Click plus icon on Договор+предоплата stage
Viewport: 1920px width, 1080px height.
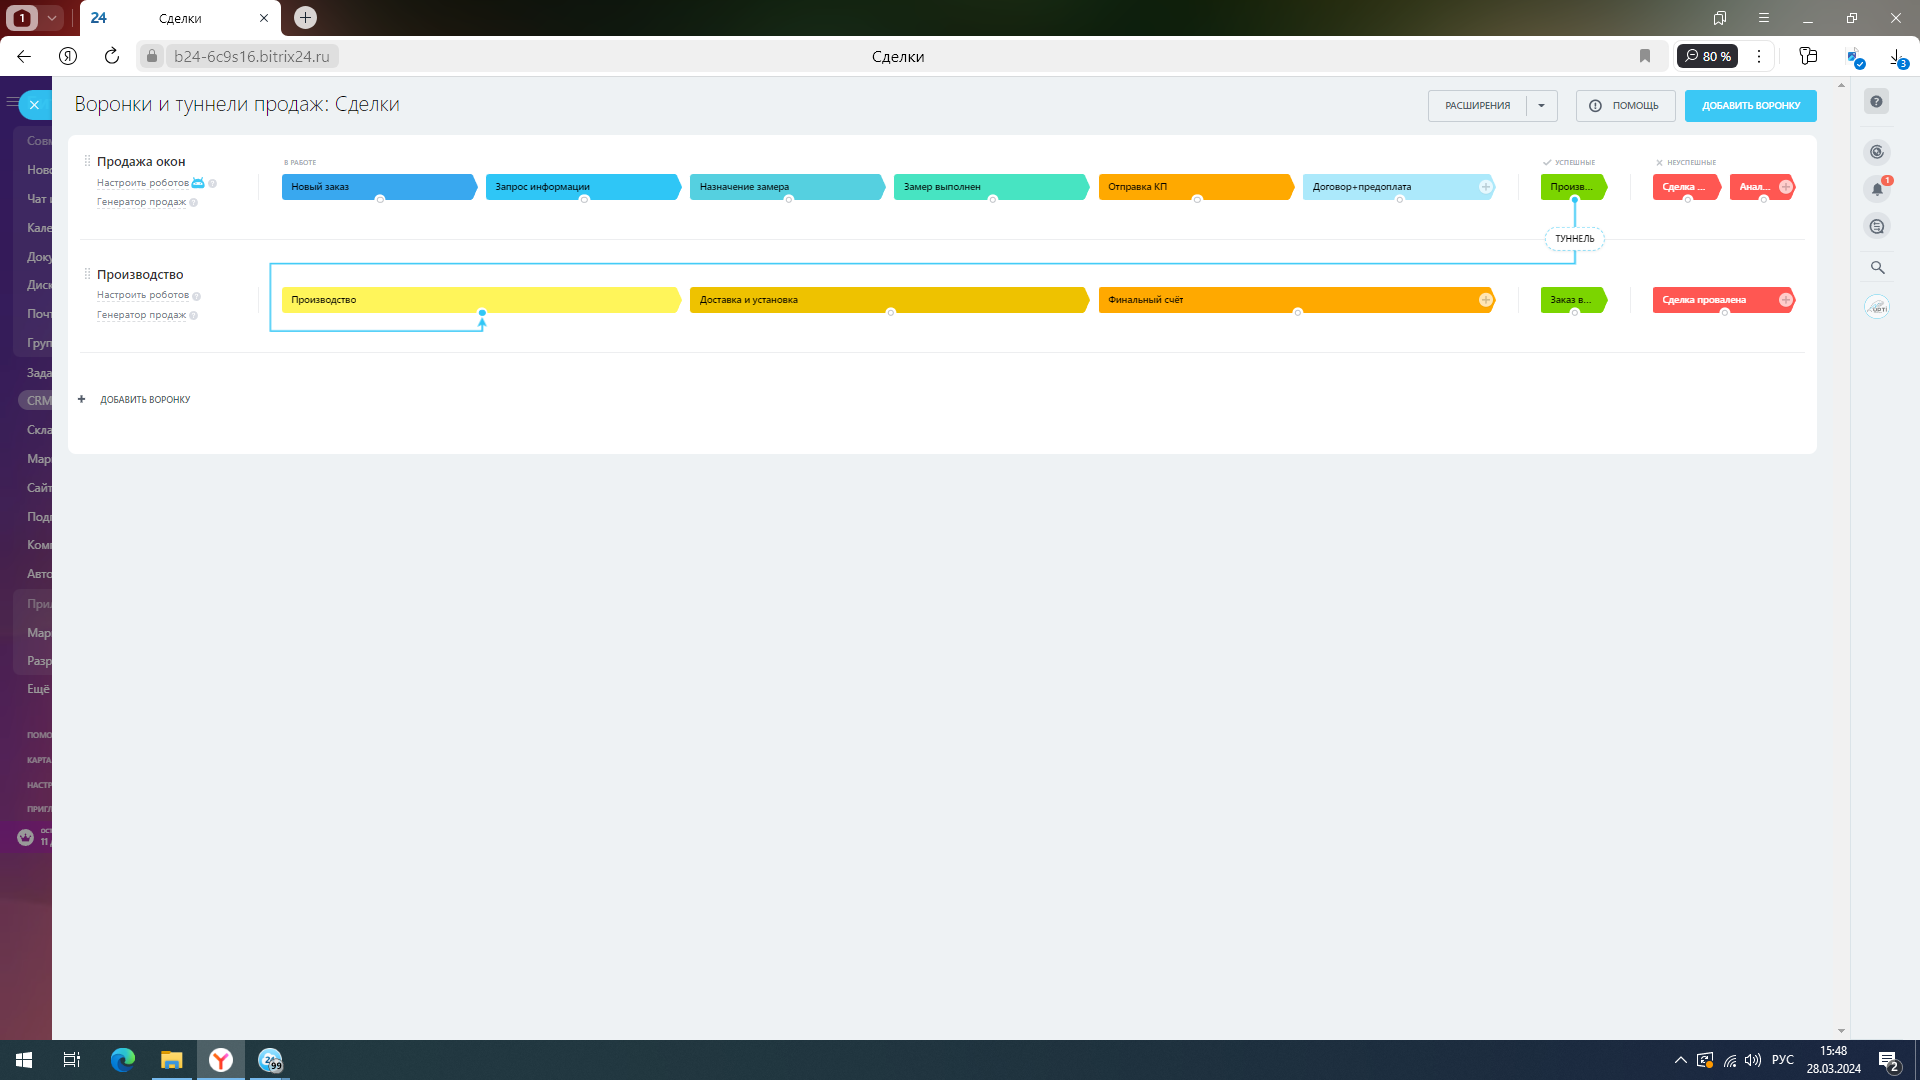coord(1486,187)
